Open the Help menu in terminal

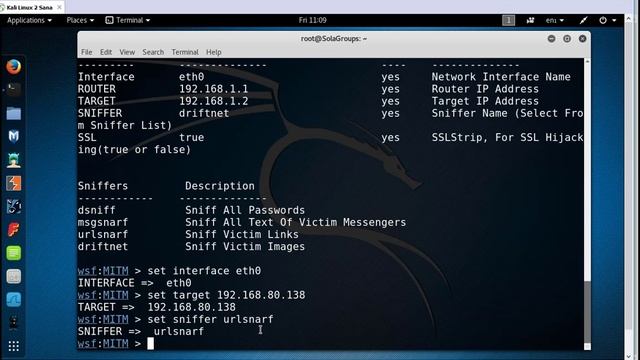tap(213, 52)
